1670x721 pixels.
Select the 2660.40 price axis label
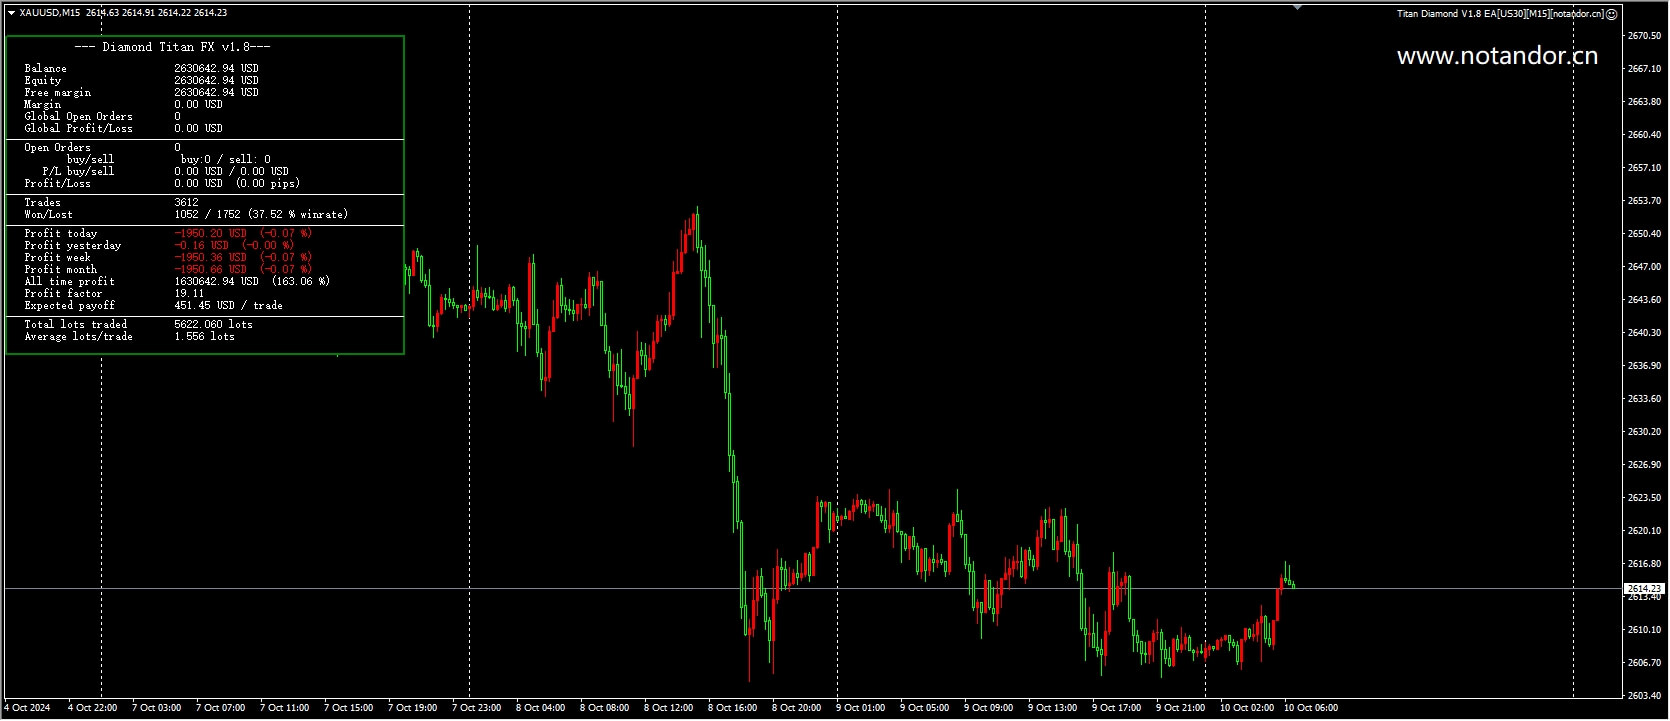point(1645,135)
